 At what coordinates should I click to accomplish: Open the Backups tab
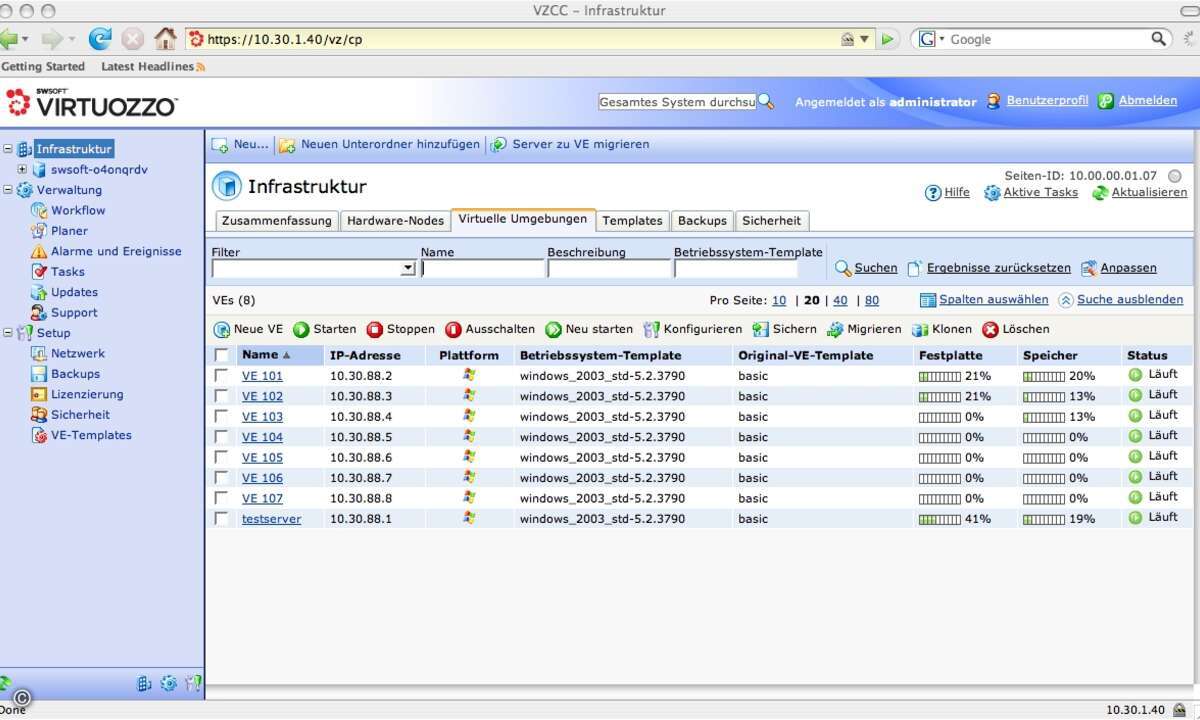pos(702,221)
